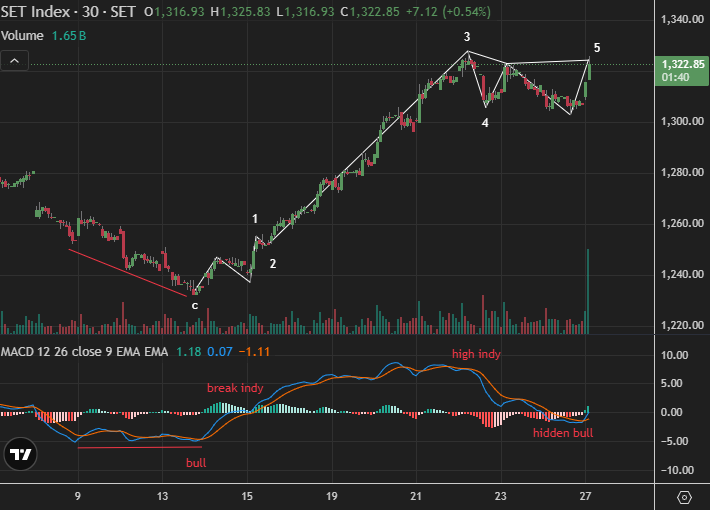Select the signal line value −1.11
Viewport: 710px width, 510px height.
pyautogui.click(x=254, y=352)
